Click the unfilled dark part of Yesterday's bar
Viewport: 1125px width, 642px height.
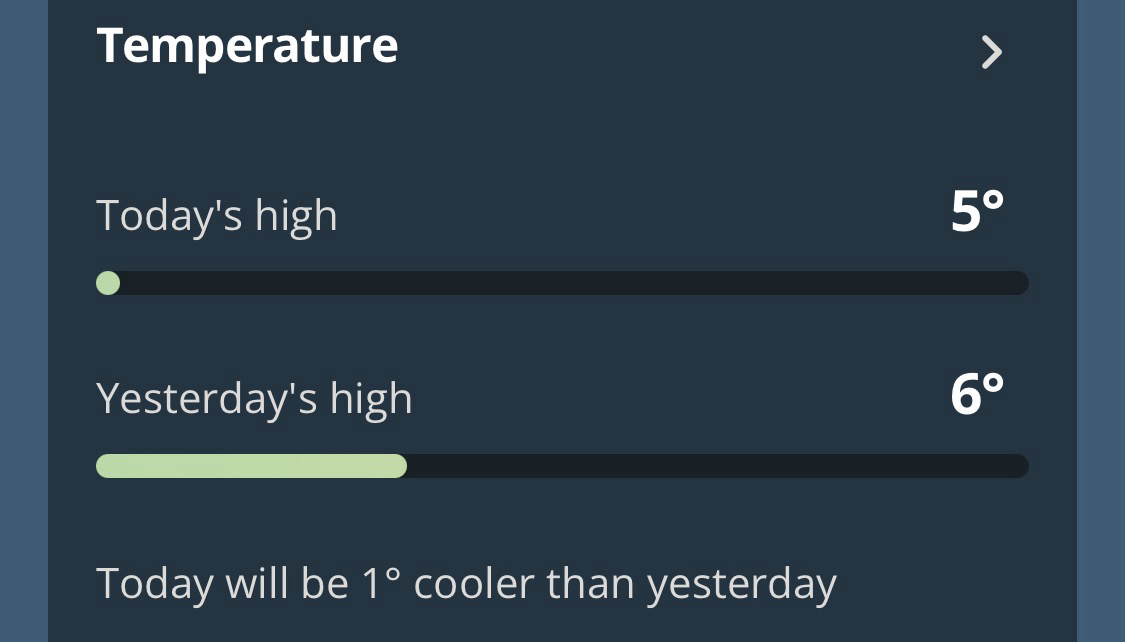click(715, 466)
